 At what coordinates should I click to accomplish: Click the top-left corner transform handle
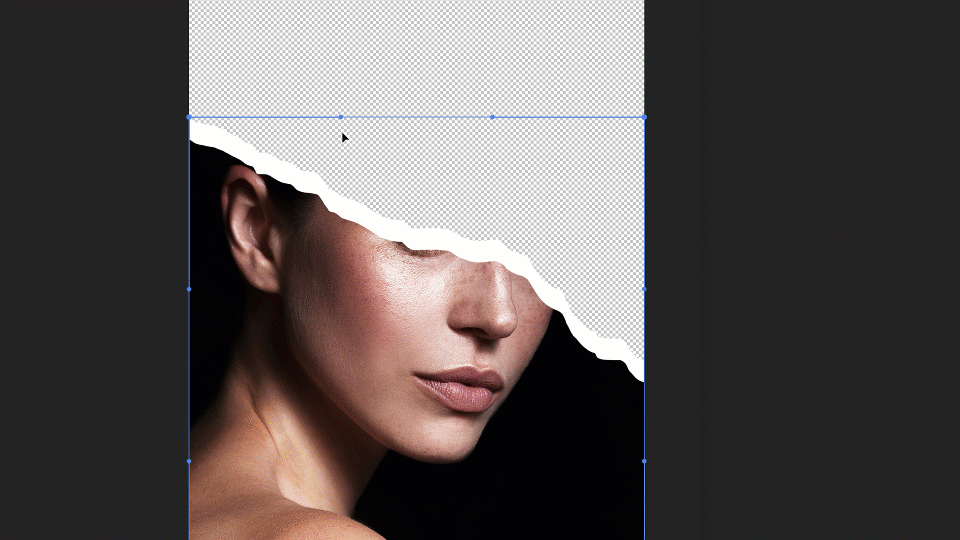(189, 117)
